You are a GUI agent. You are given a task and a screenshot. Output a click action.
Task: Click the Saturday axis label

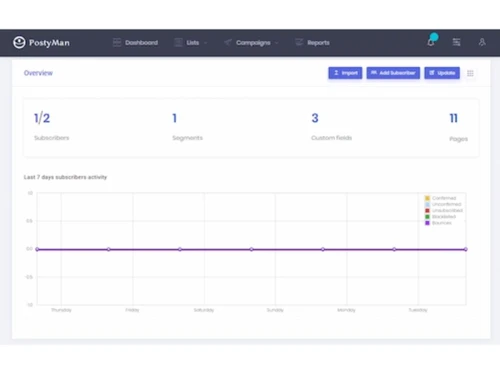[204, 310]
